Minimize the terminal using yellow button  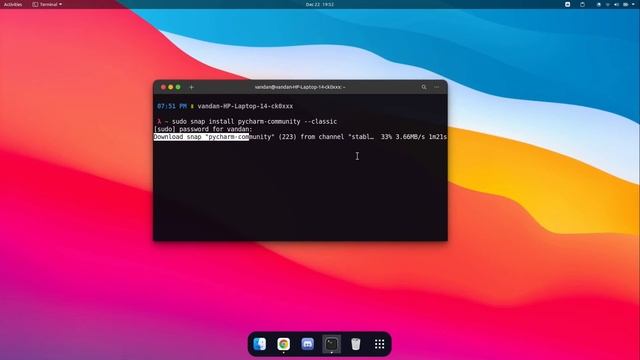pyautogui.click(x=171, y=87)
